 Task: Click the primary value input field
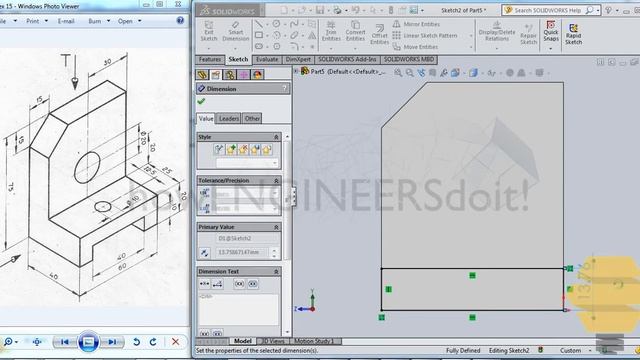pos(242,252)
